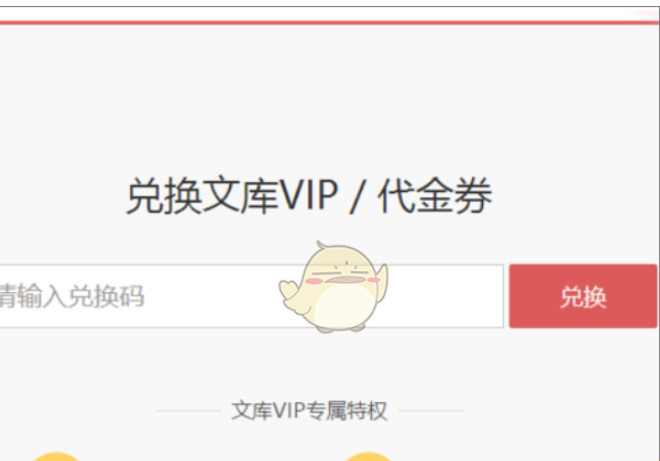This screenshot has height=461, width=660.
Task: Click the placeholder text 请输入兑换码
Action: (x=72, y=296)
